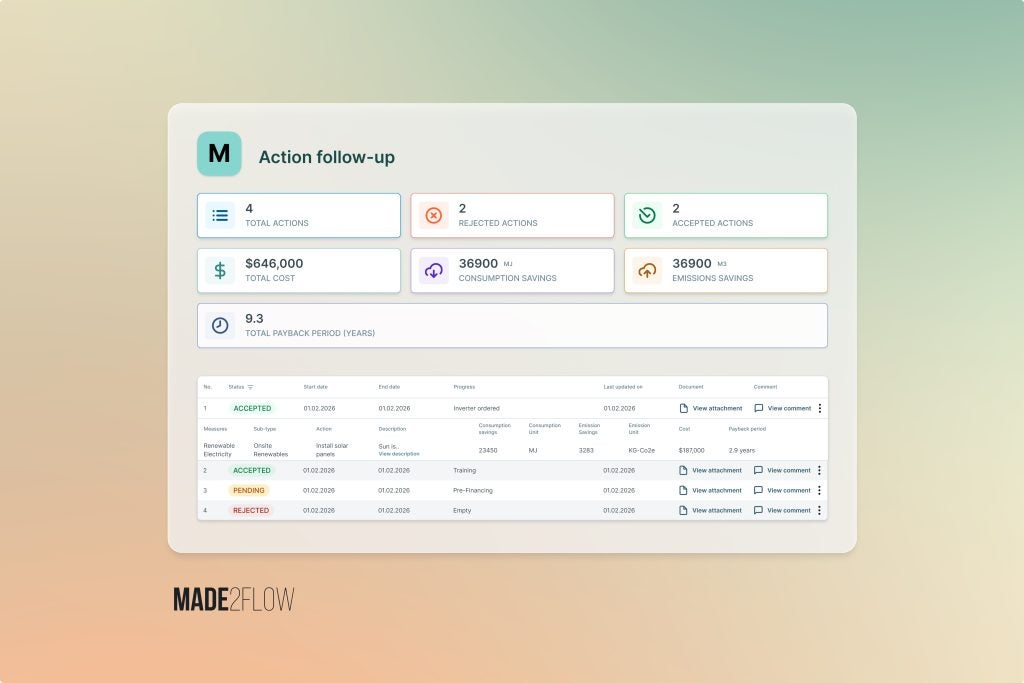1024x683 pixels.
Task: Click View description link under Sun is..
Action: (399, 454)
